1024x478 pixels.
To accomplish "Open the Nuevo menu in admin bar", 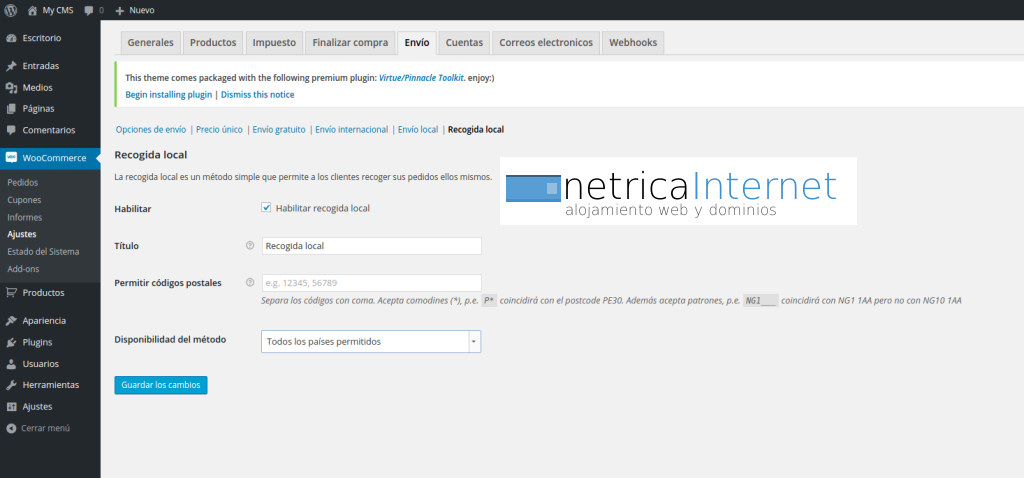I will (x=135, y=10).
